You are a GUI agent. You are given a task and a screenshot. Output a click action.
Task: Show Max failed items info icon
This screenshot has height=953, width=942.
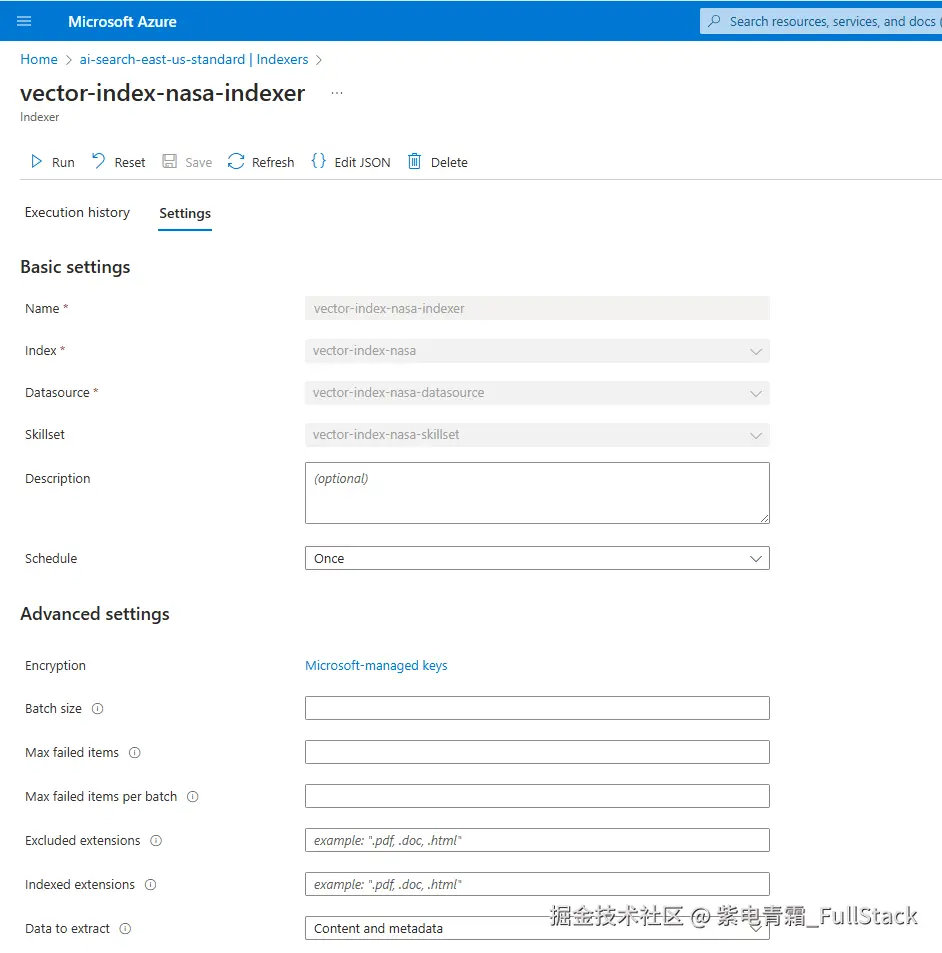(135, 752)
